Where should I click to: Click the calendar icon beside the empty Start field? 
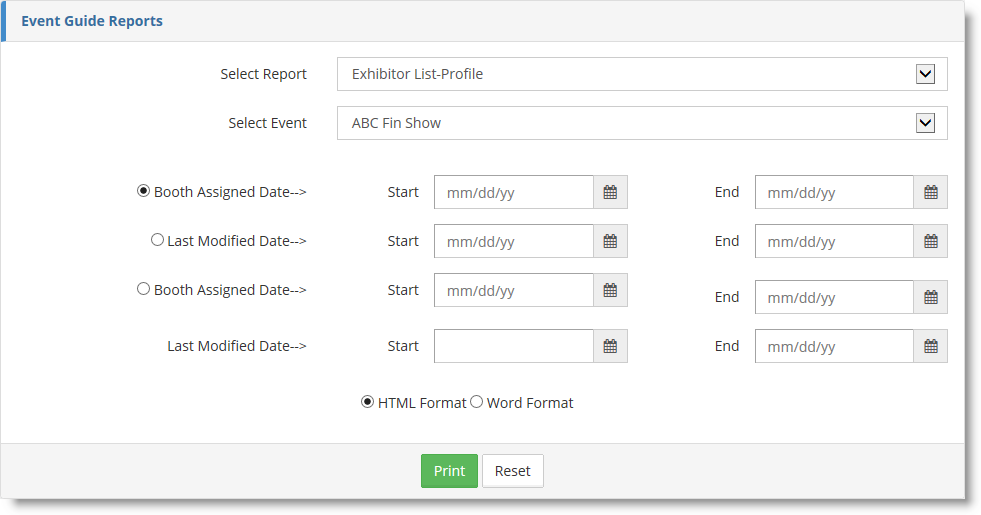point(610,346)
